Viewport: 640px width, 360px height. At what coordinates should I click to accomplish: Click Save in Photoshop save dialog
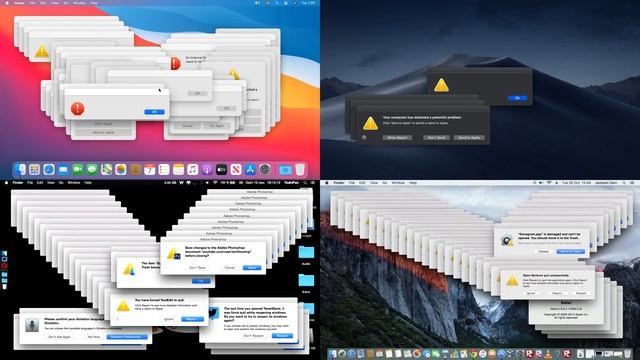pyautogui.click(x=252, y=268)
